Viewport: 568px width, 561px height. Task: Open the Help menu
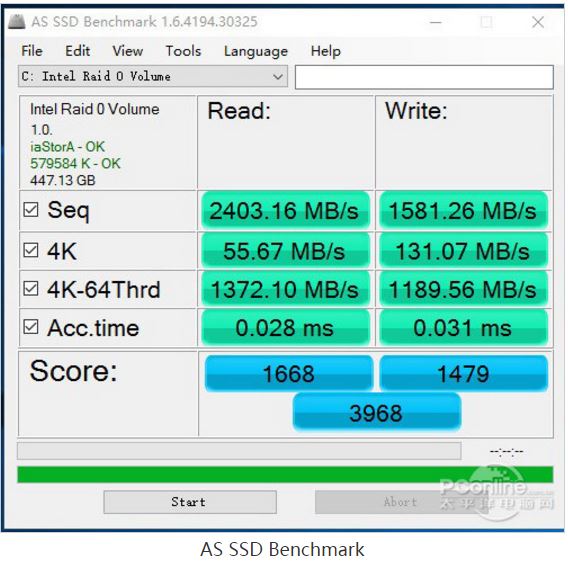coord(326,51)
